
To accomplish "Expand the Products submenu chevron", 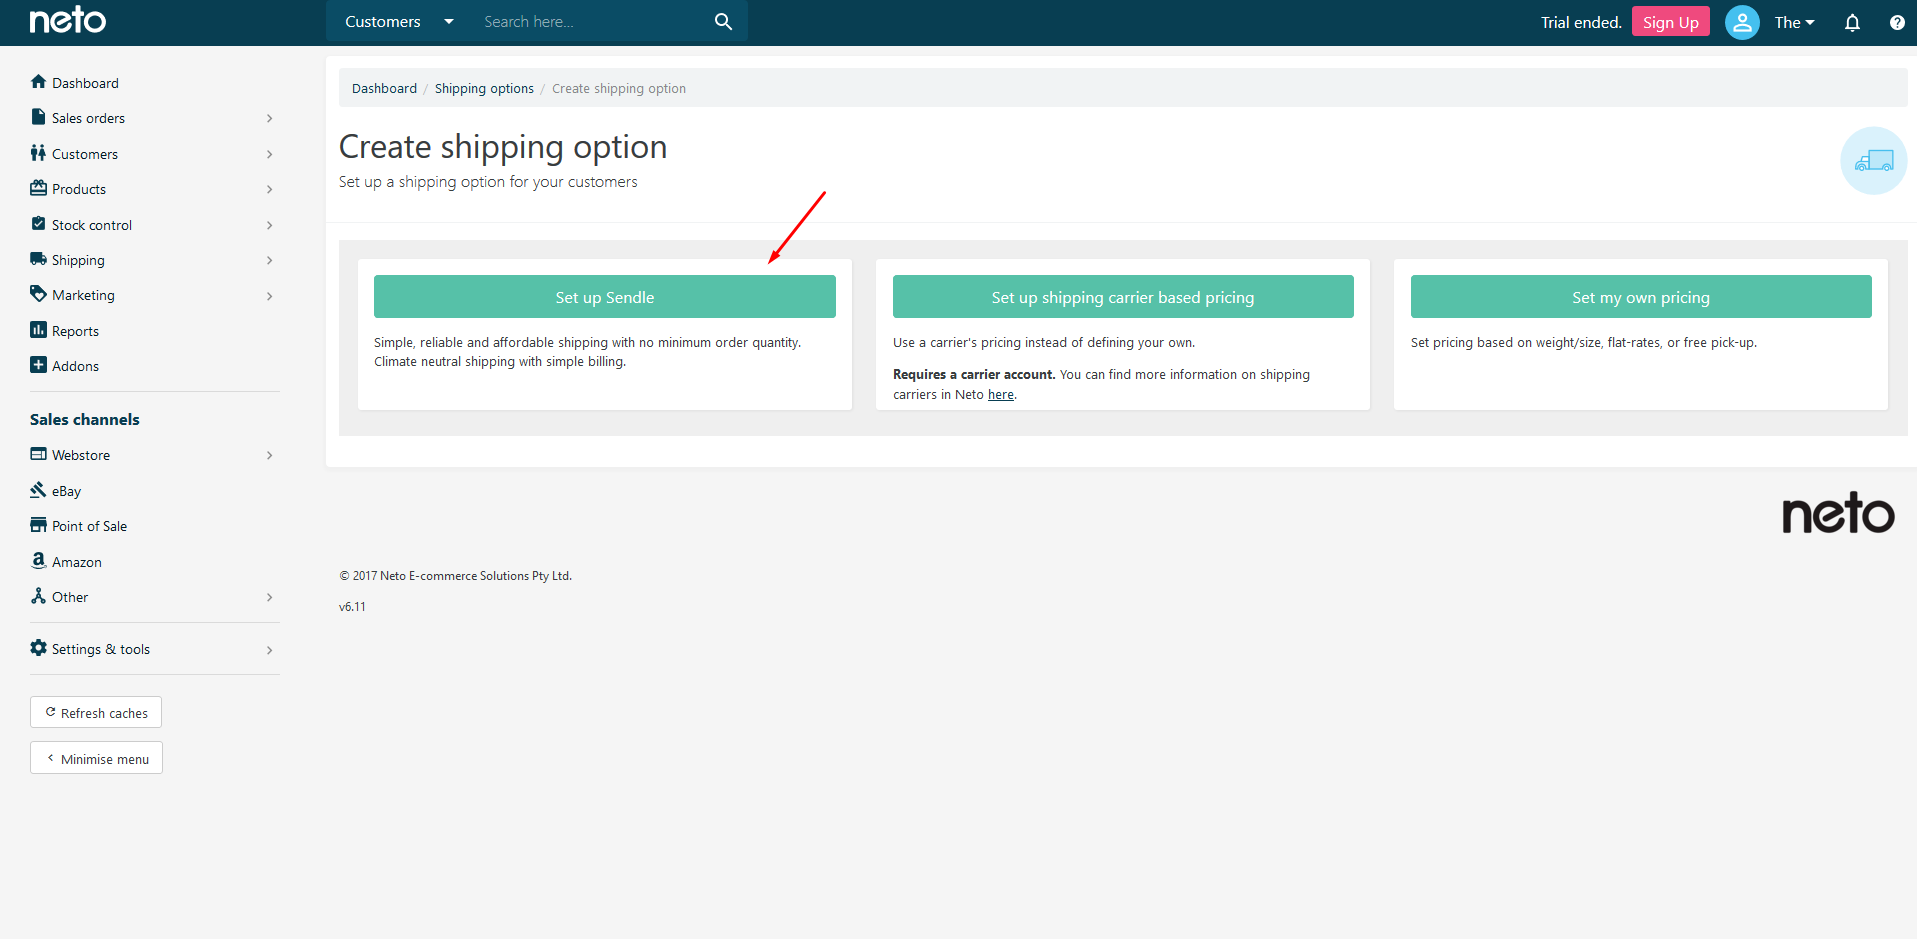I will point(269,189).
